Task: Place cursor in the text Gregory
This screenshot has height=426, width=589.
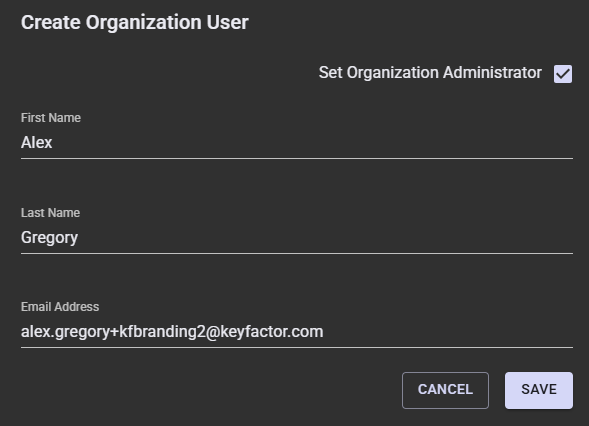Action: 49,238
